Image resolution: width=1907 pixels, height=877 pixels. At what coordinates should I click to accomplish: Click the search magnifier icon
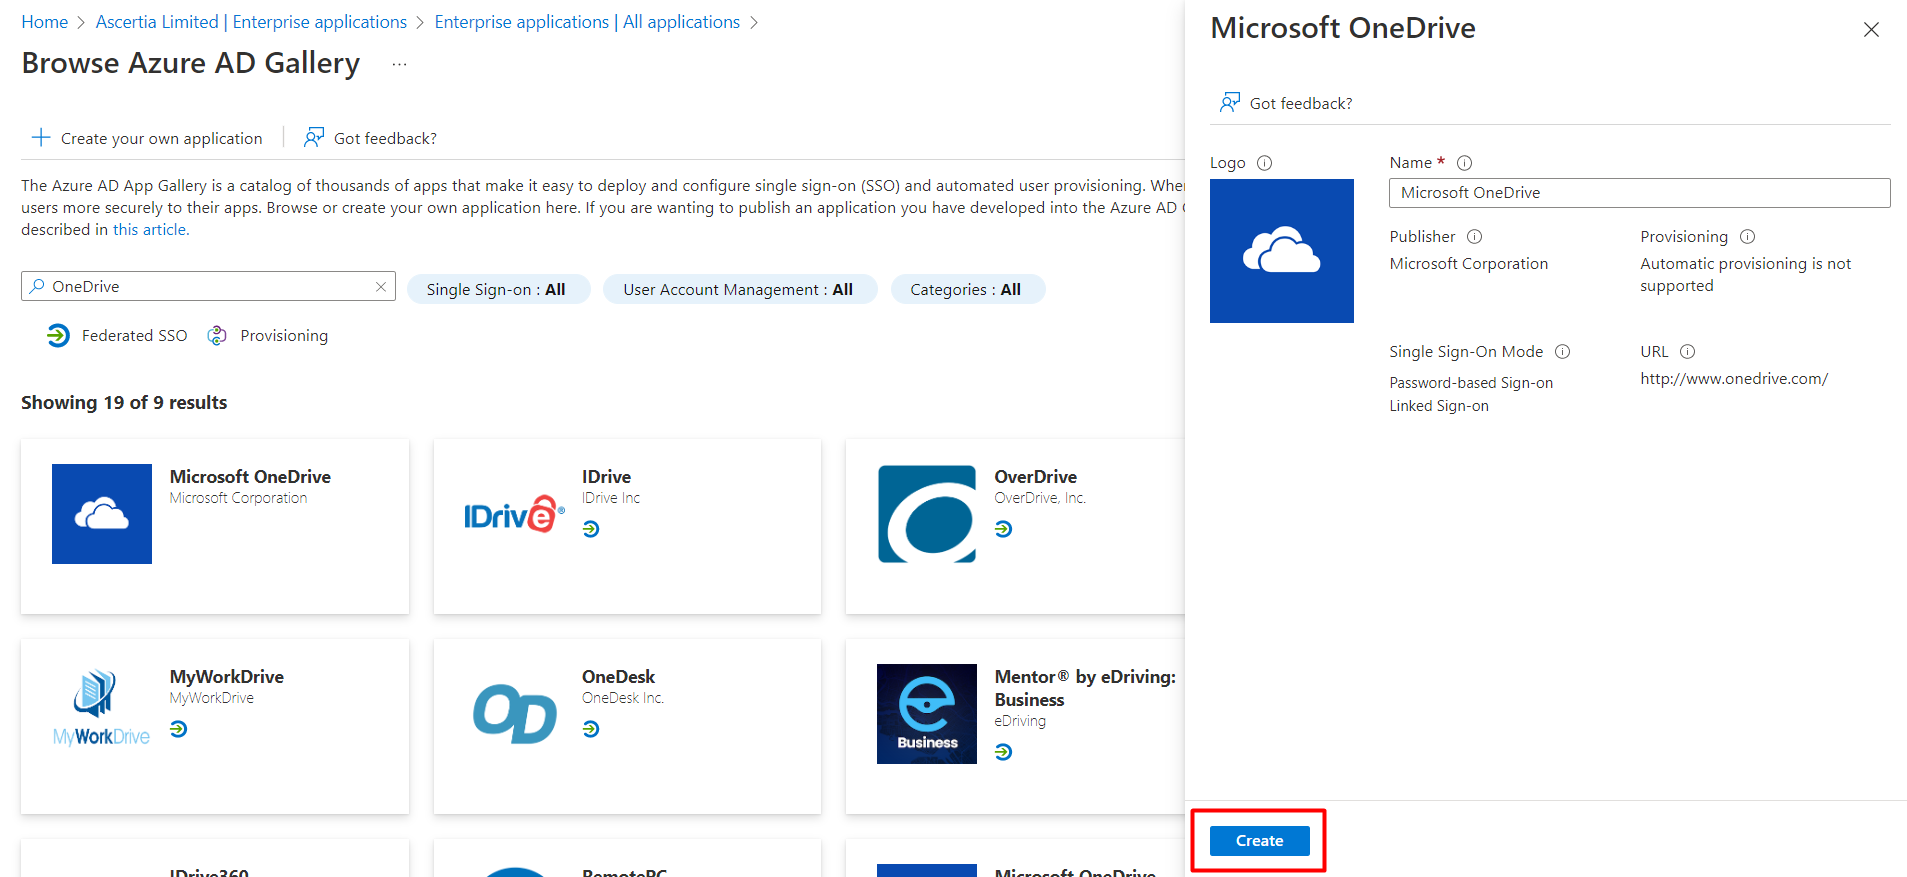click(x=37, y=286)
